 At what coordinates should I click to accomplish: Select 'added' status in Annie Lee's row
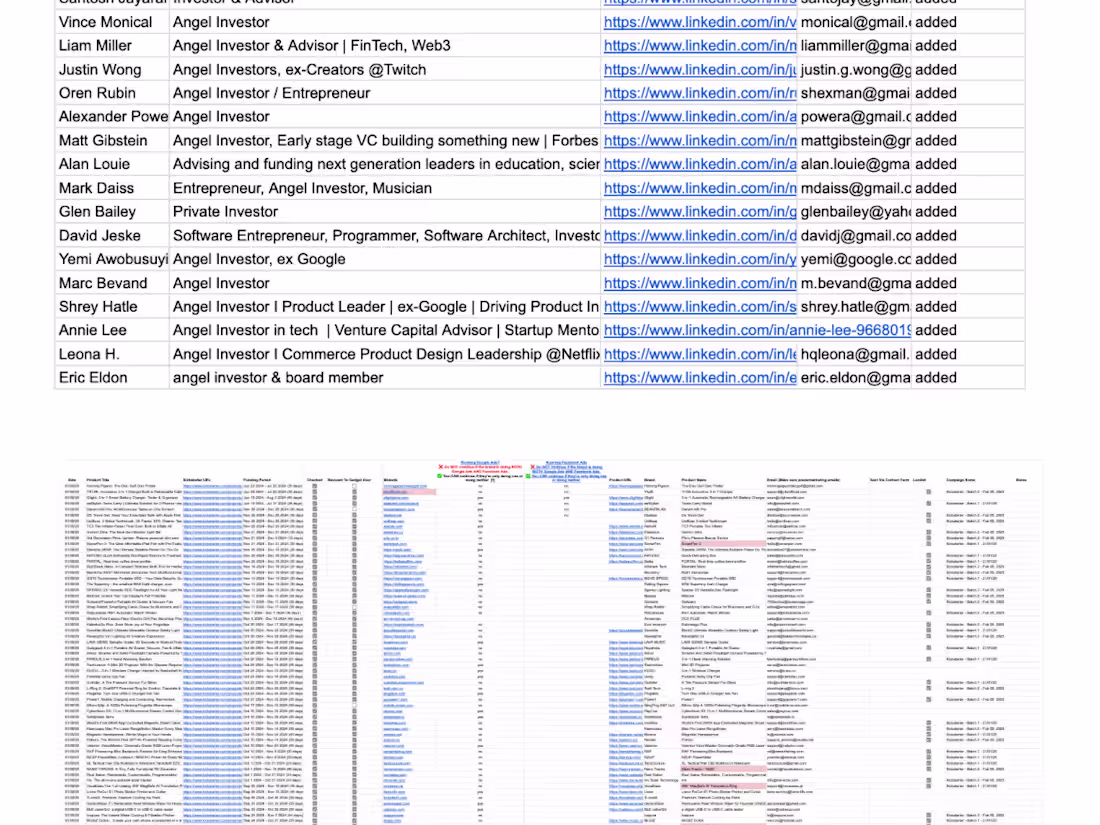968,330
